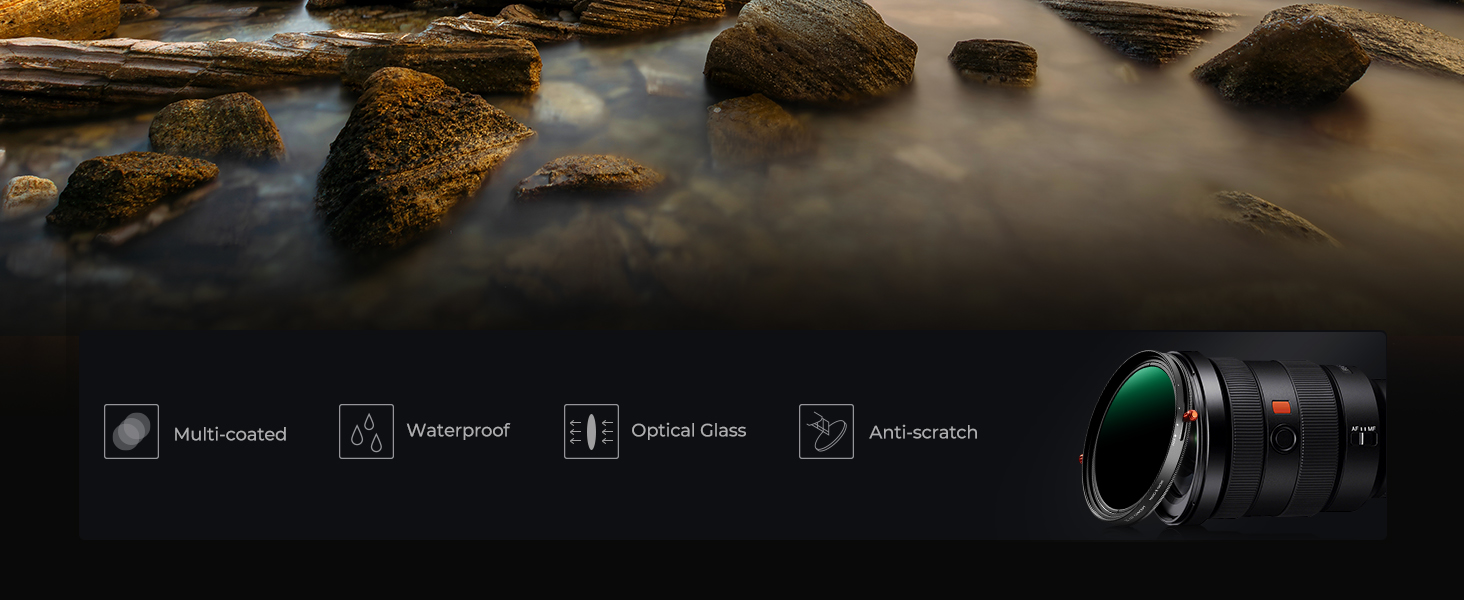This screenshot has width=1464, height=600.
Task: Select the "Multi-coated" text label
Action: 230,434
